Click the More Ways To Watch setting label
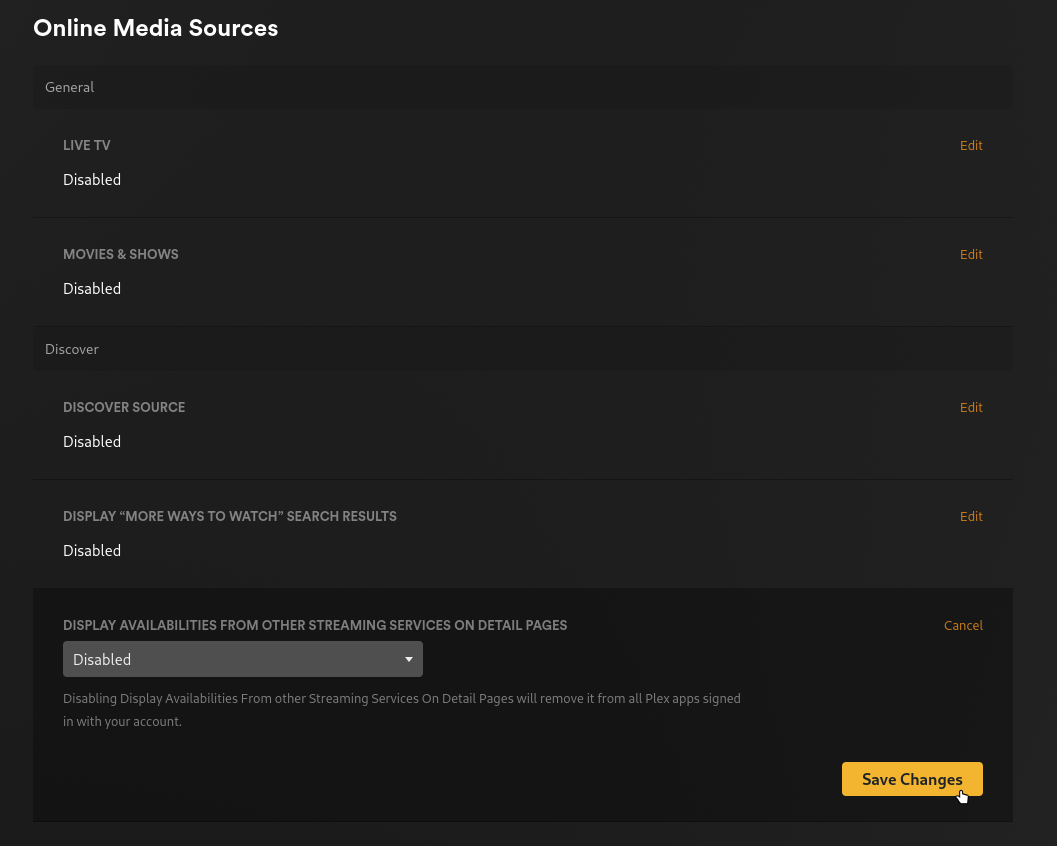 [230, 516]
